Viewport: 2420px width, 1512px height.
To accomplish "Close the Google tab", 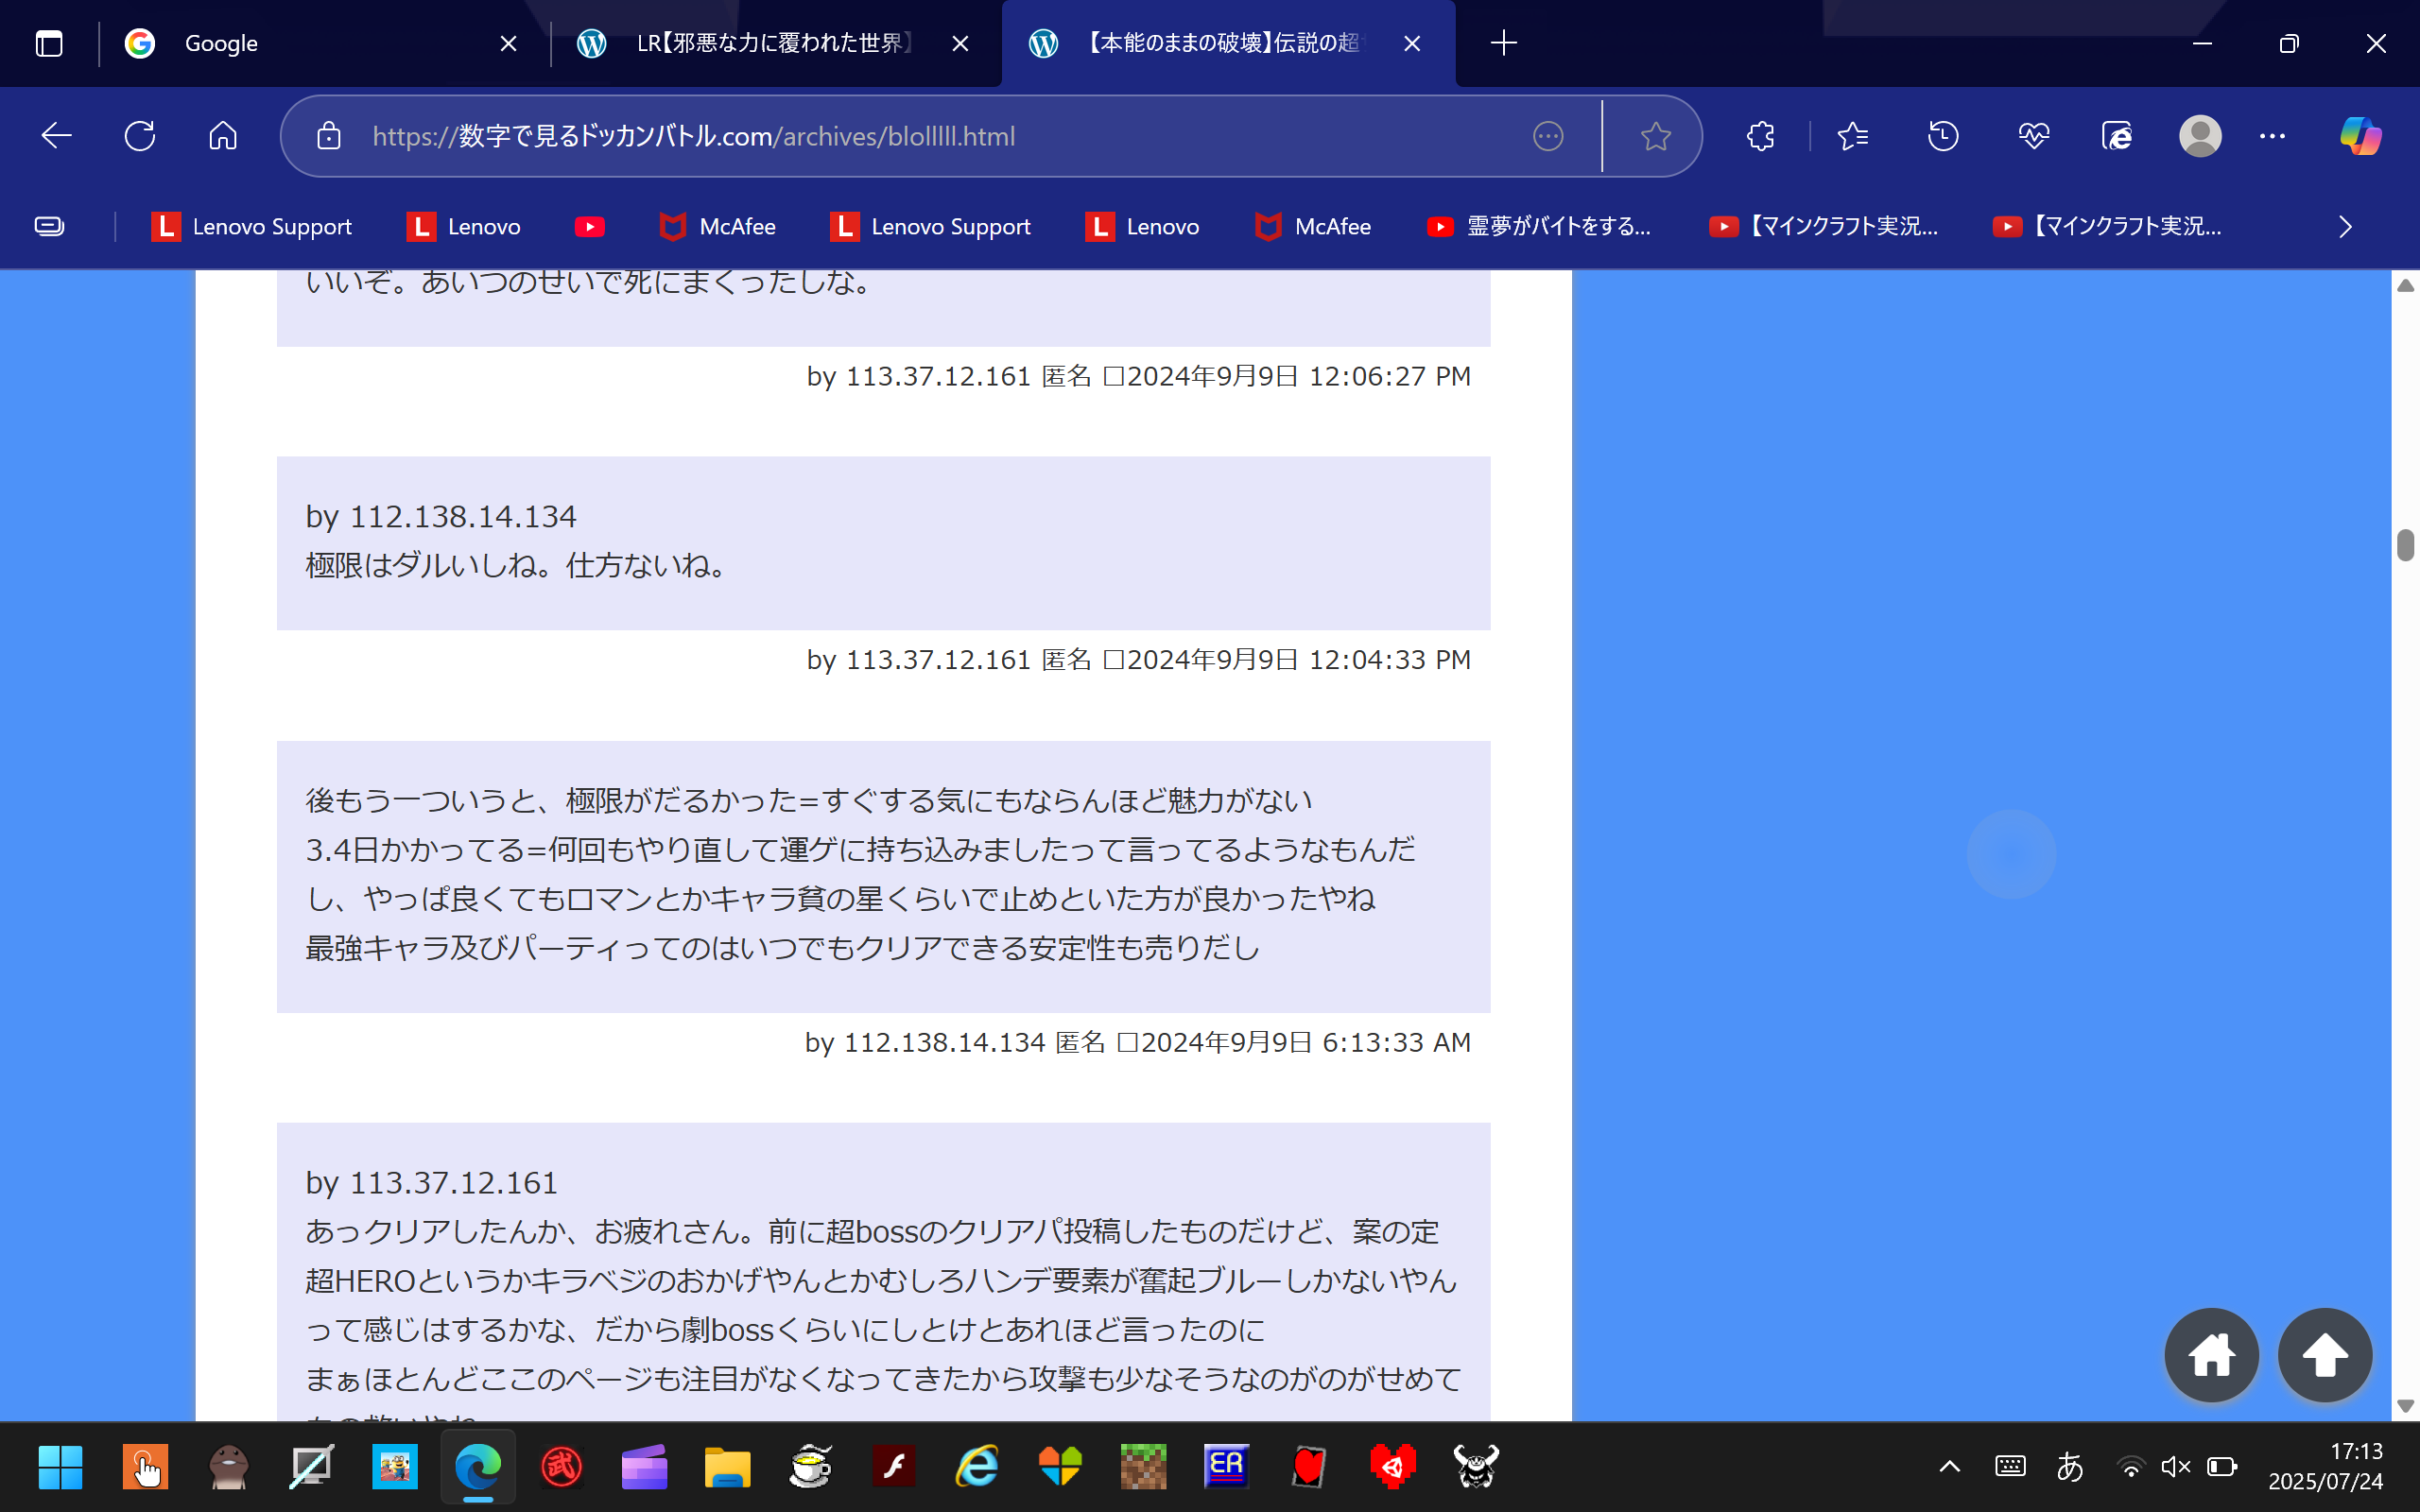I will coord(508,43).
